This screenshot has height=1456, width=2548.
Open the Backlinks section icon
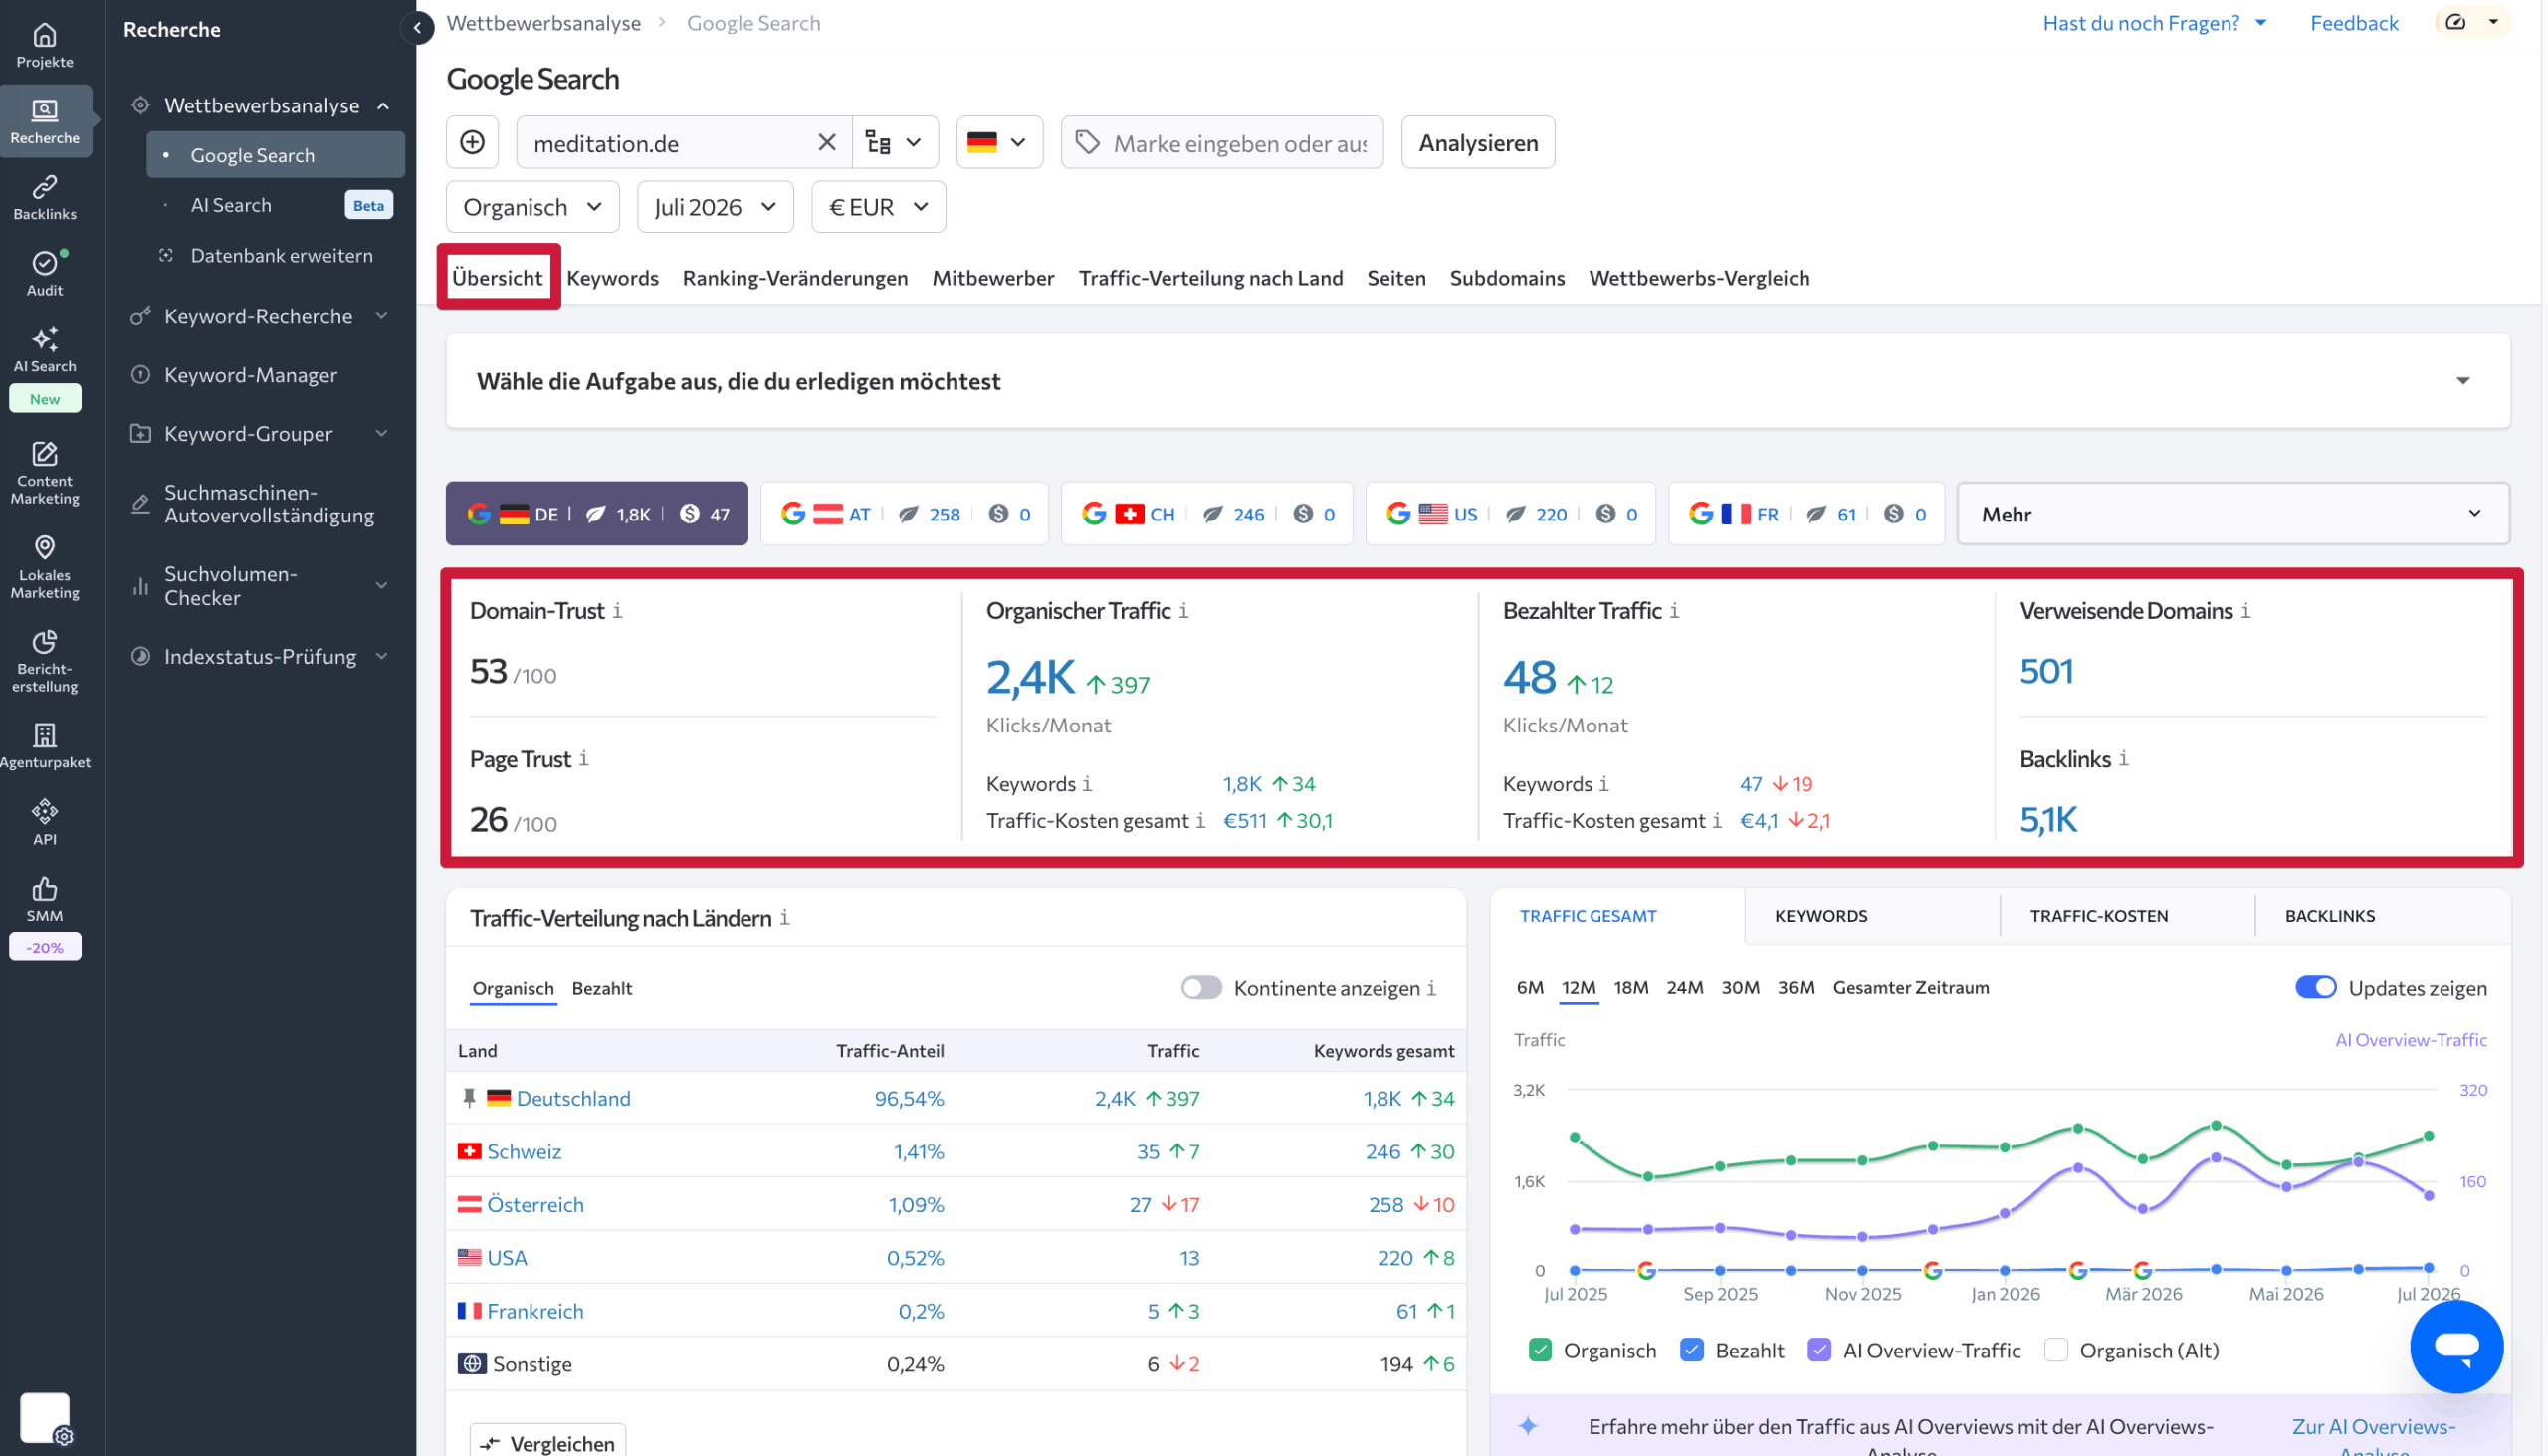45,198
